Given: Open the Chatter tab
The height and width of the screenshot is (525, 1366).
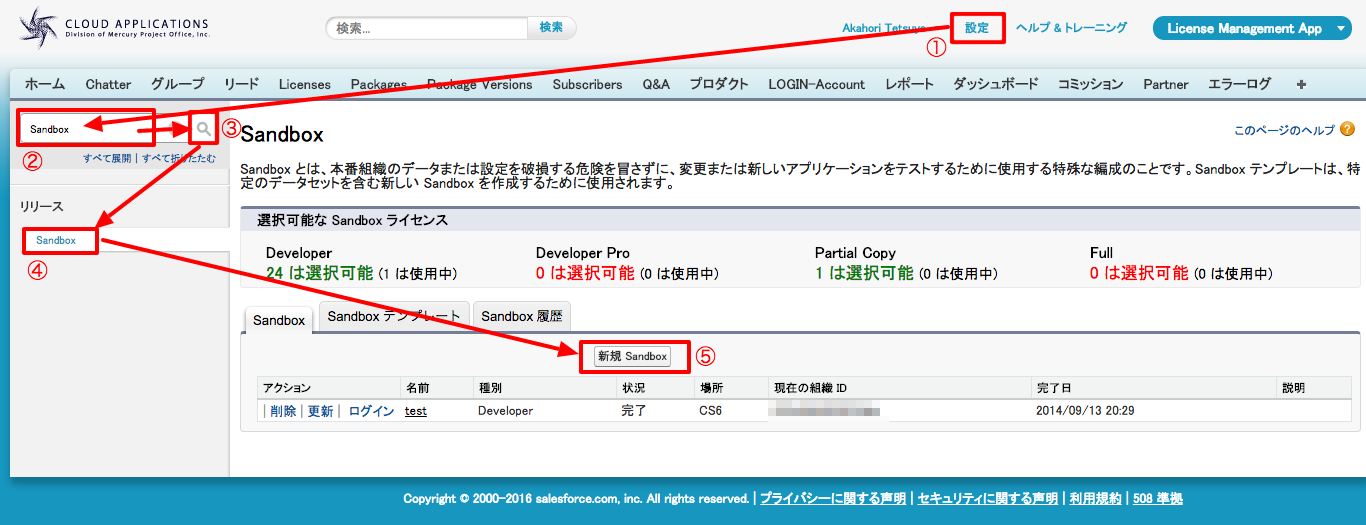Looking at the screenshot, I should (x=108, y=84).
